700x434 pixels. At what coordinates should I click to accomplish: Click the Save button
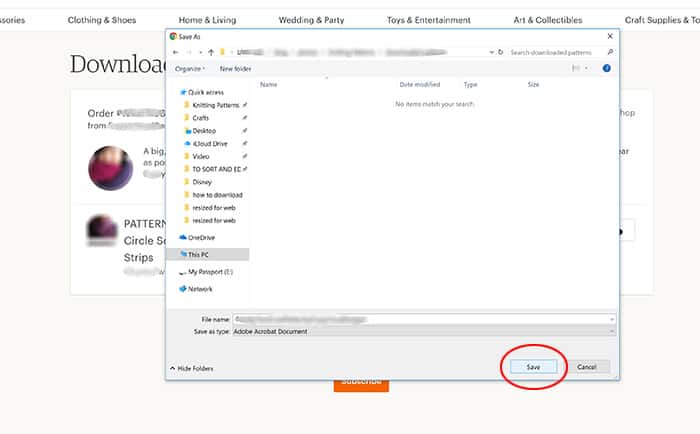point(533,367)
